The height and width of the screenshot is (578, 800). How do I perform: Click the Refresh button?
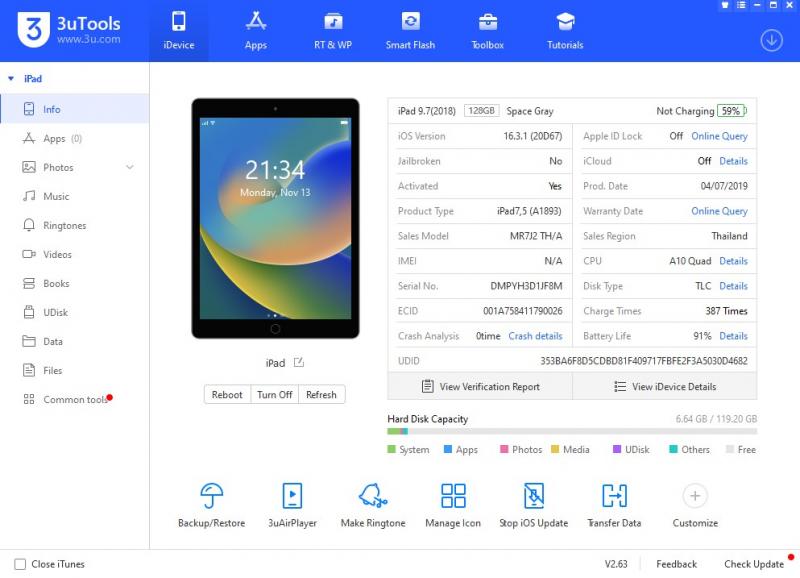(x=321, y=394)
